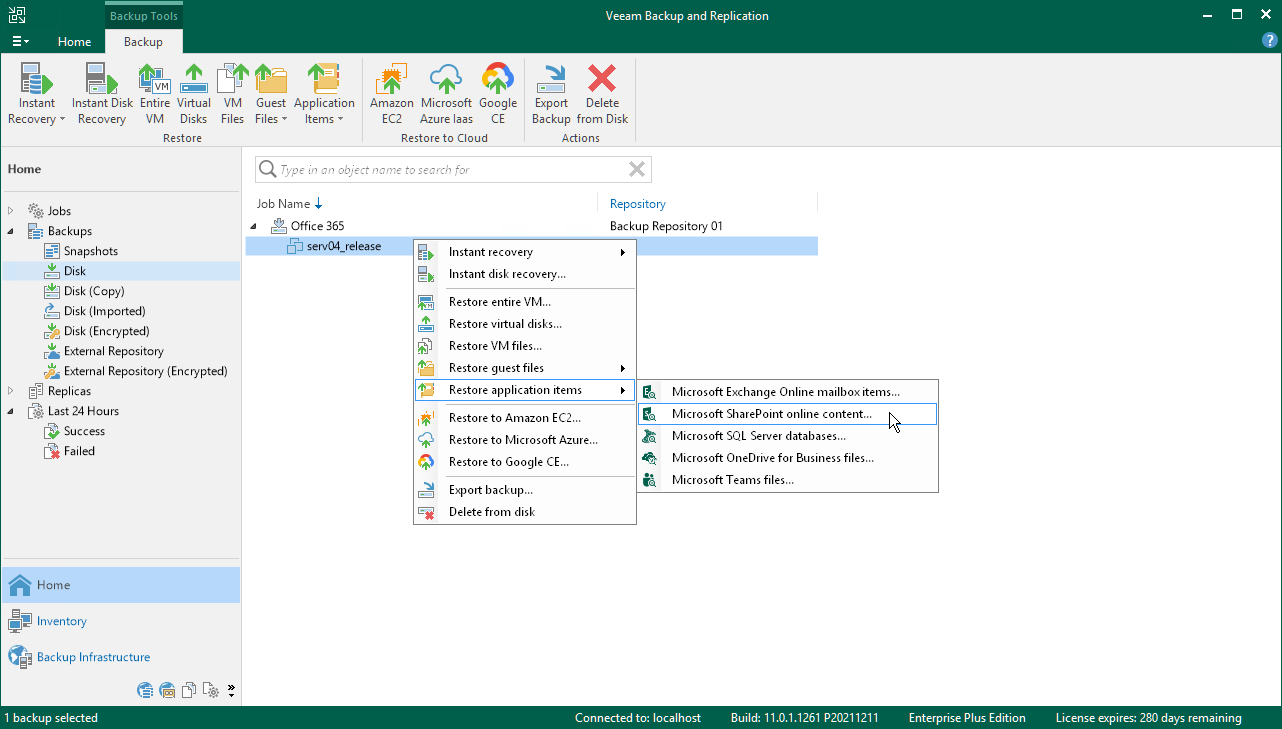
Task: Open the Backup Infrastructure view
Action: [x=93, y=657]
